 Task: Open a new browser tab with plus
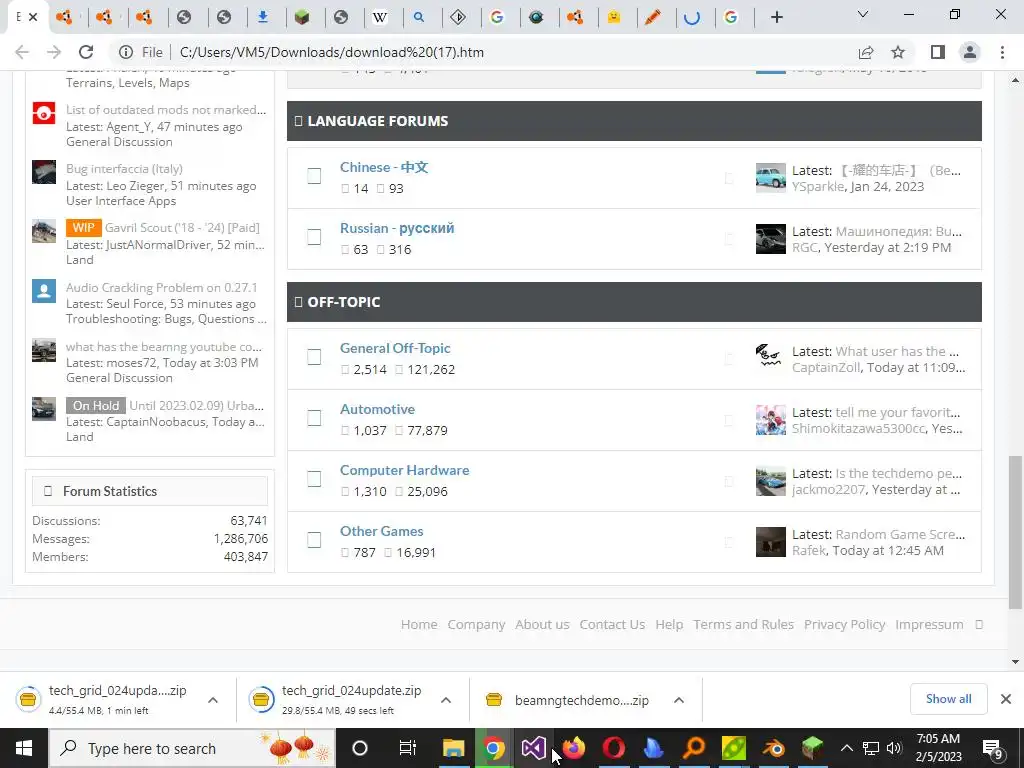(776, 18)
